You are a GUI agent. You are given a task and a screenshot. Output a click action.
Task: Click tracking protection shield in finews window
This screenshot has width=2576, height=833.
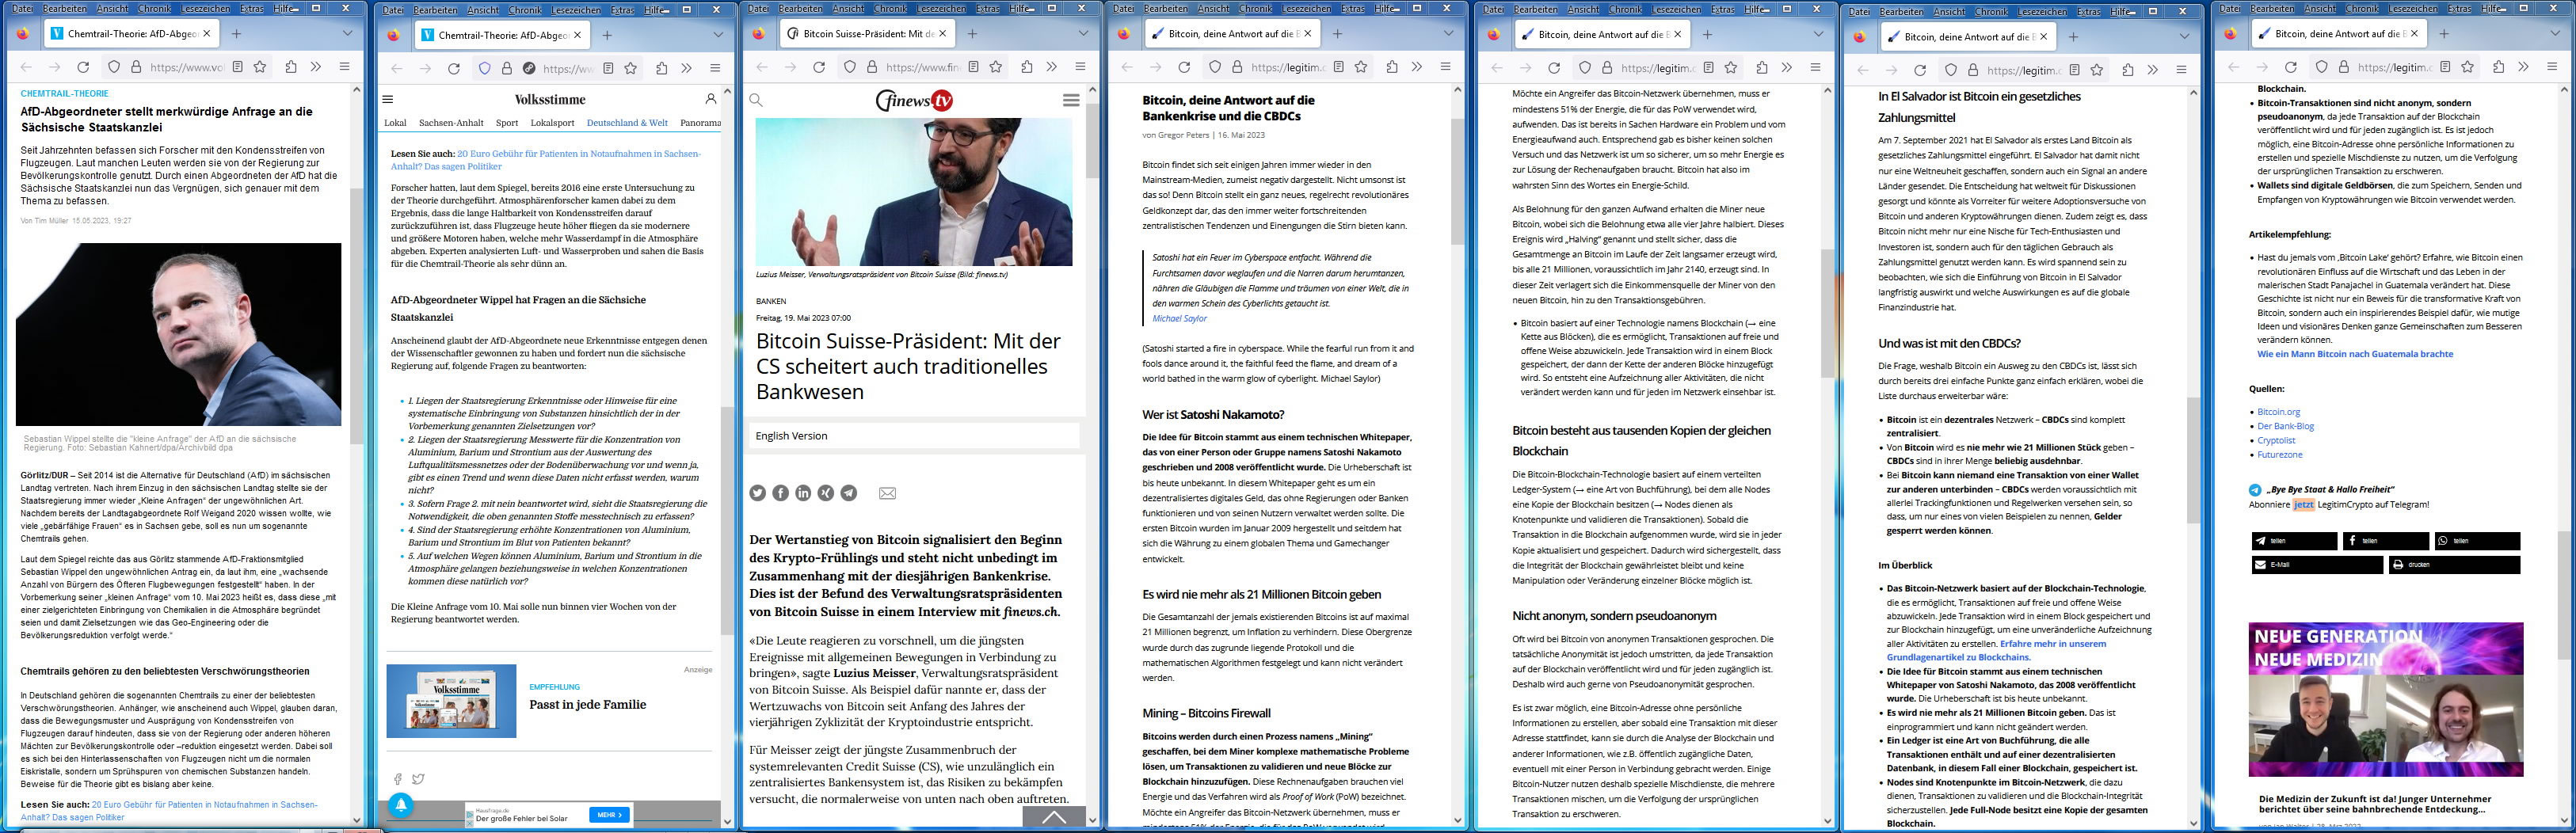(x=849, y=67)
